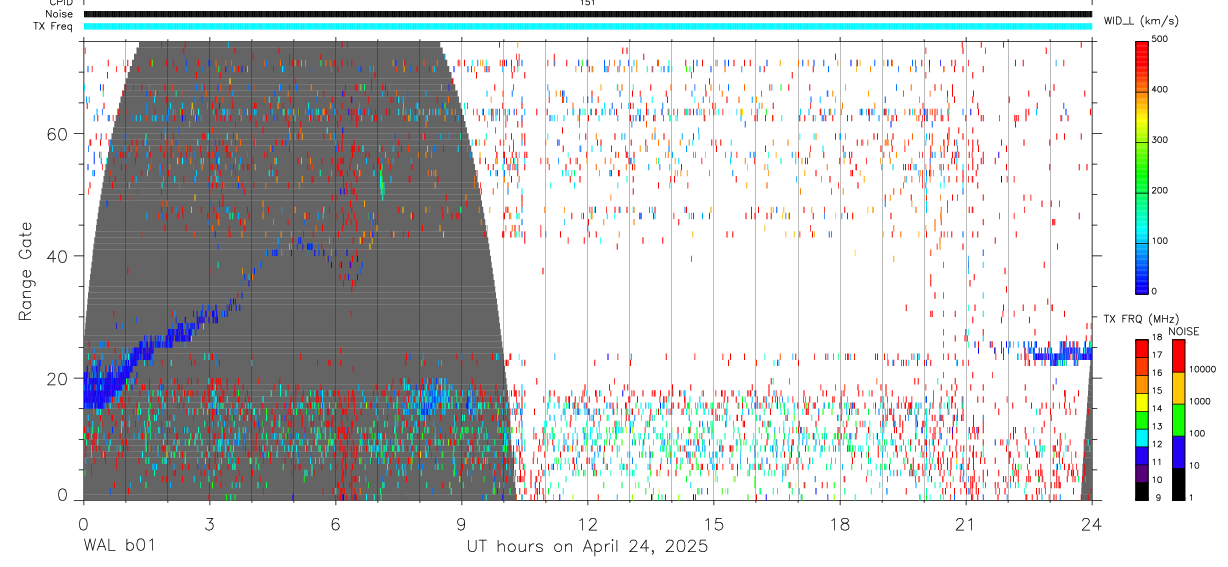Click the 3 tick label on the UT hours axis
Screen dimensions: 1228x567
(x=209, y=523)
